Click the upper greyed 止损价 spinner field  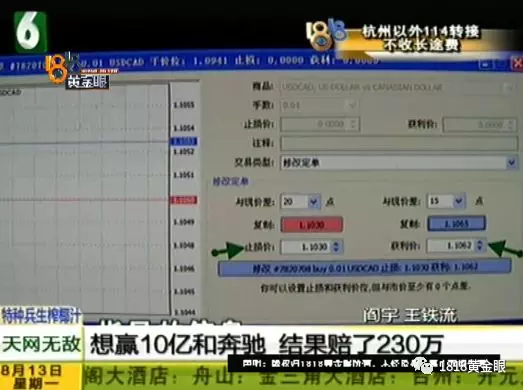[x=320, y=124]
